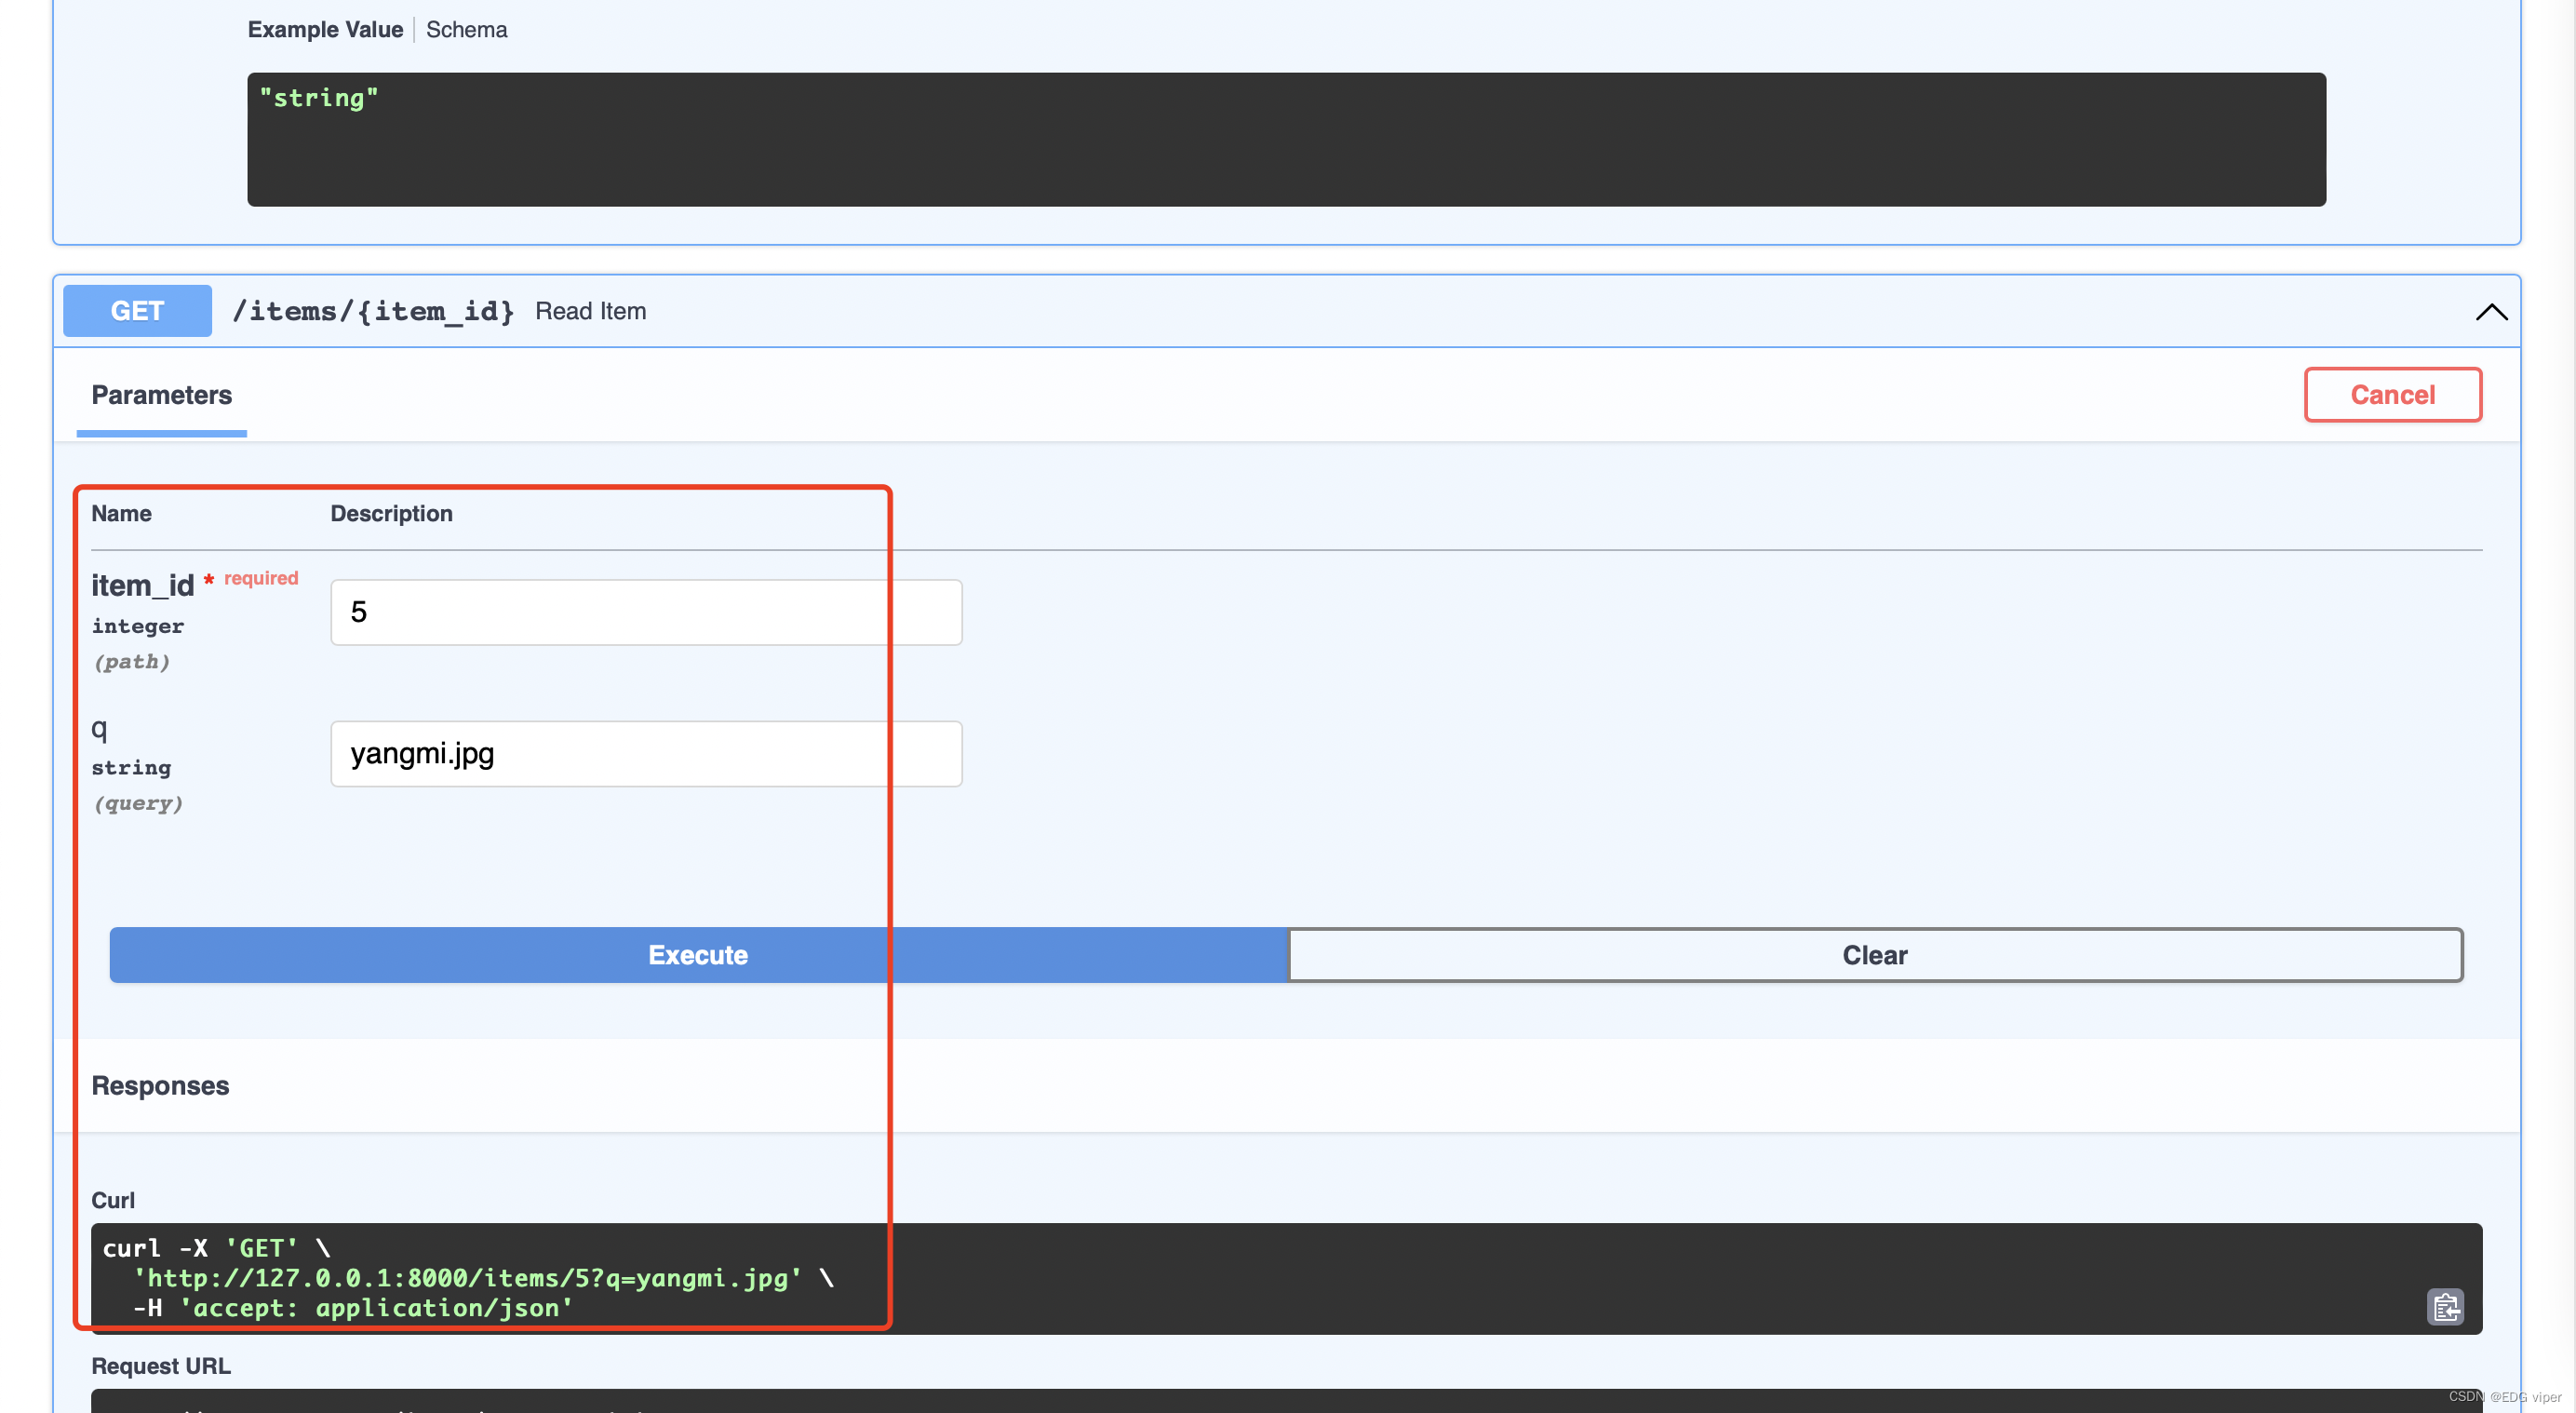Click the Execute button
Viewport: 2576px width, 1413px height.
click(698, 955)
